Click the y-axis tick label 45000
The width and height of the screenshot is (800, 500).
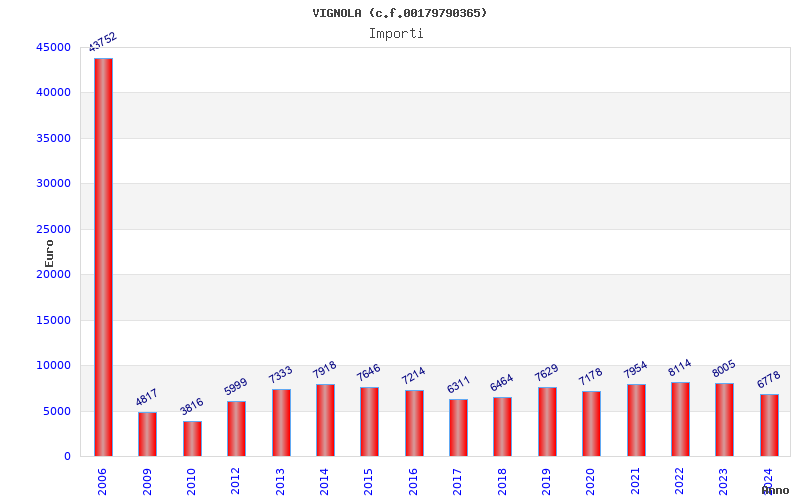click(54, 47)
